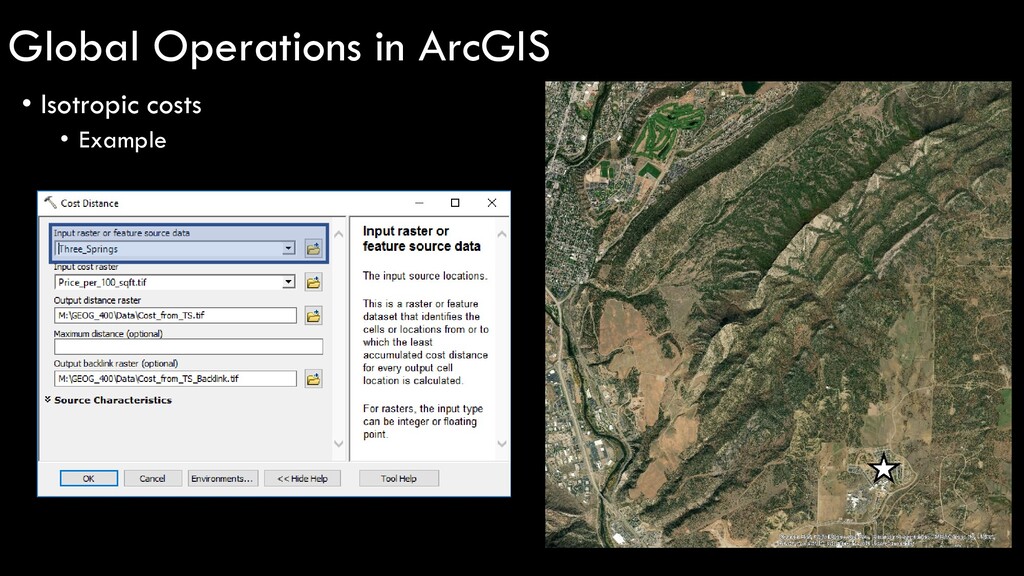This screenshot has height=576, width=1024.
Task: Click the 'Isotropic costs' bullet text
Action: [121, 105]
